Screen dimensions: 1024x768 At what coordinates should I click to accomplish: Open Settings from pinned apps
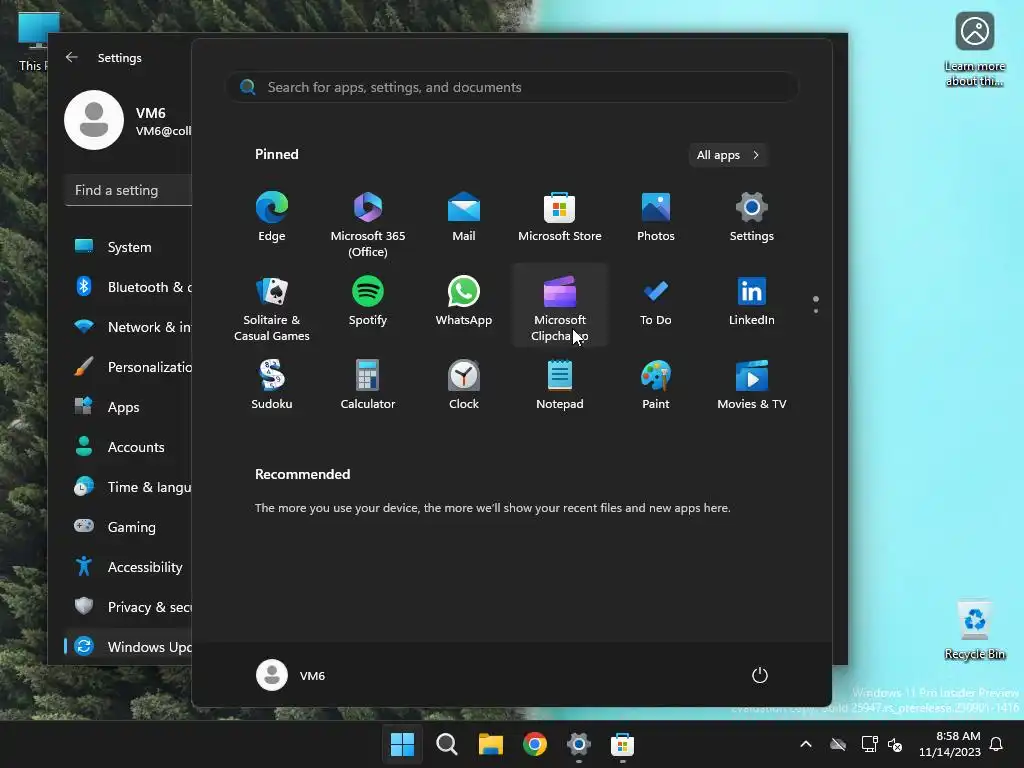click(752, 217)
